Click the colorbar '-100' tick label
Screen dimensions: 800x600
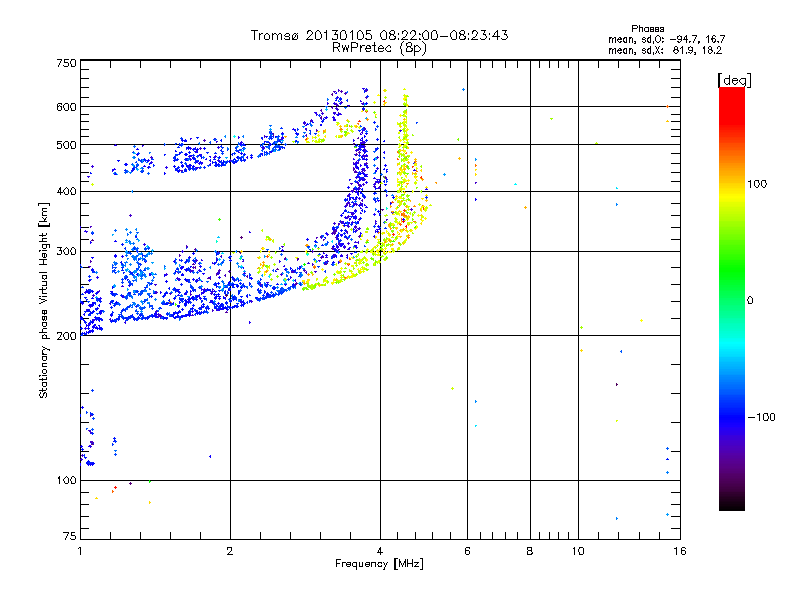[x=761, y=417]
